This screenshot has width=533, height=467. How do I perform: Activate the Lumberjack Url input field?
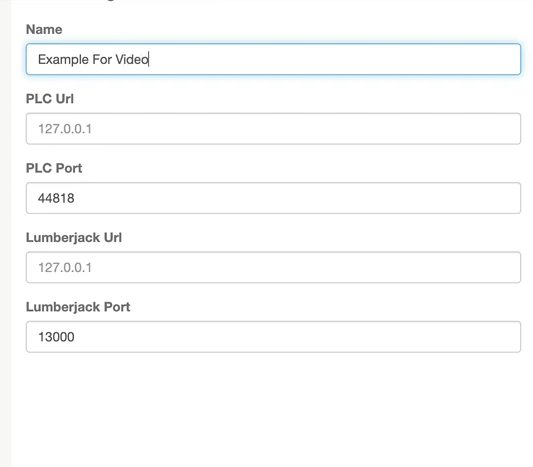pos(273,267)
